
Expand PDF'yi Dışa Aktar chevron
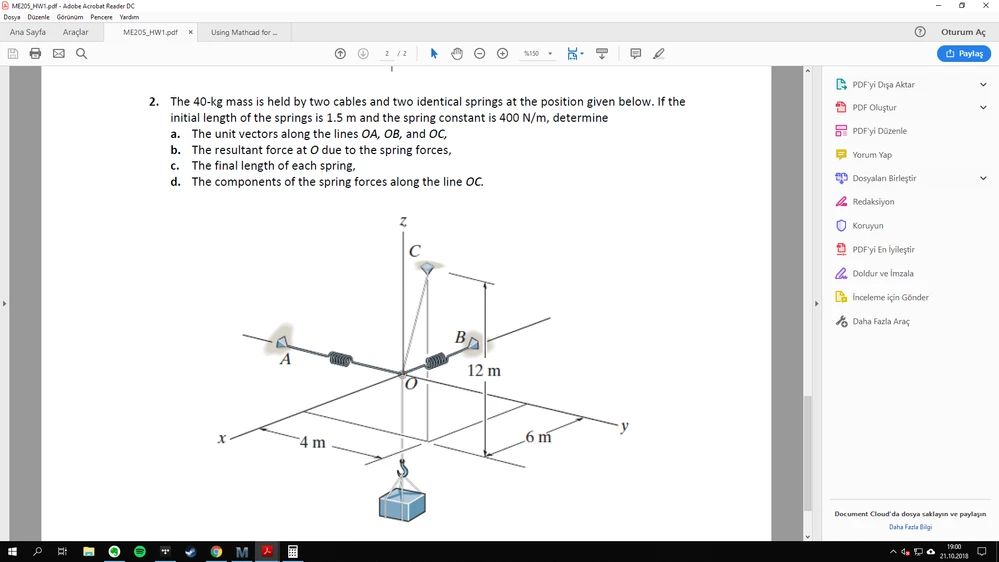(x=983, y=84)
